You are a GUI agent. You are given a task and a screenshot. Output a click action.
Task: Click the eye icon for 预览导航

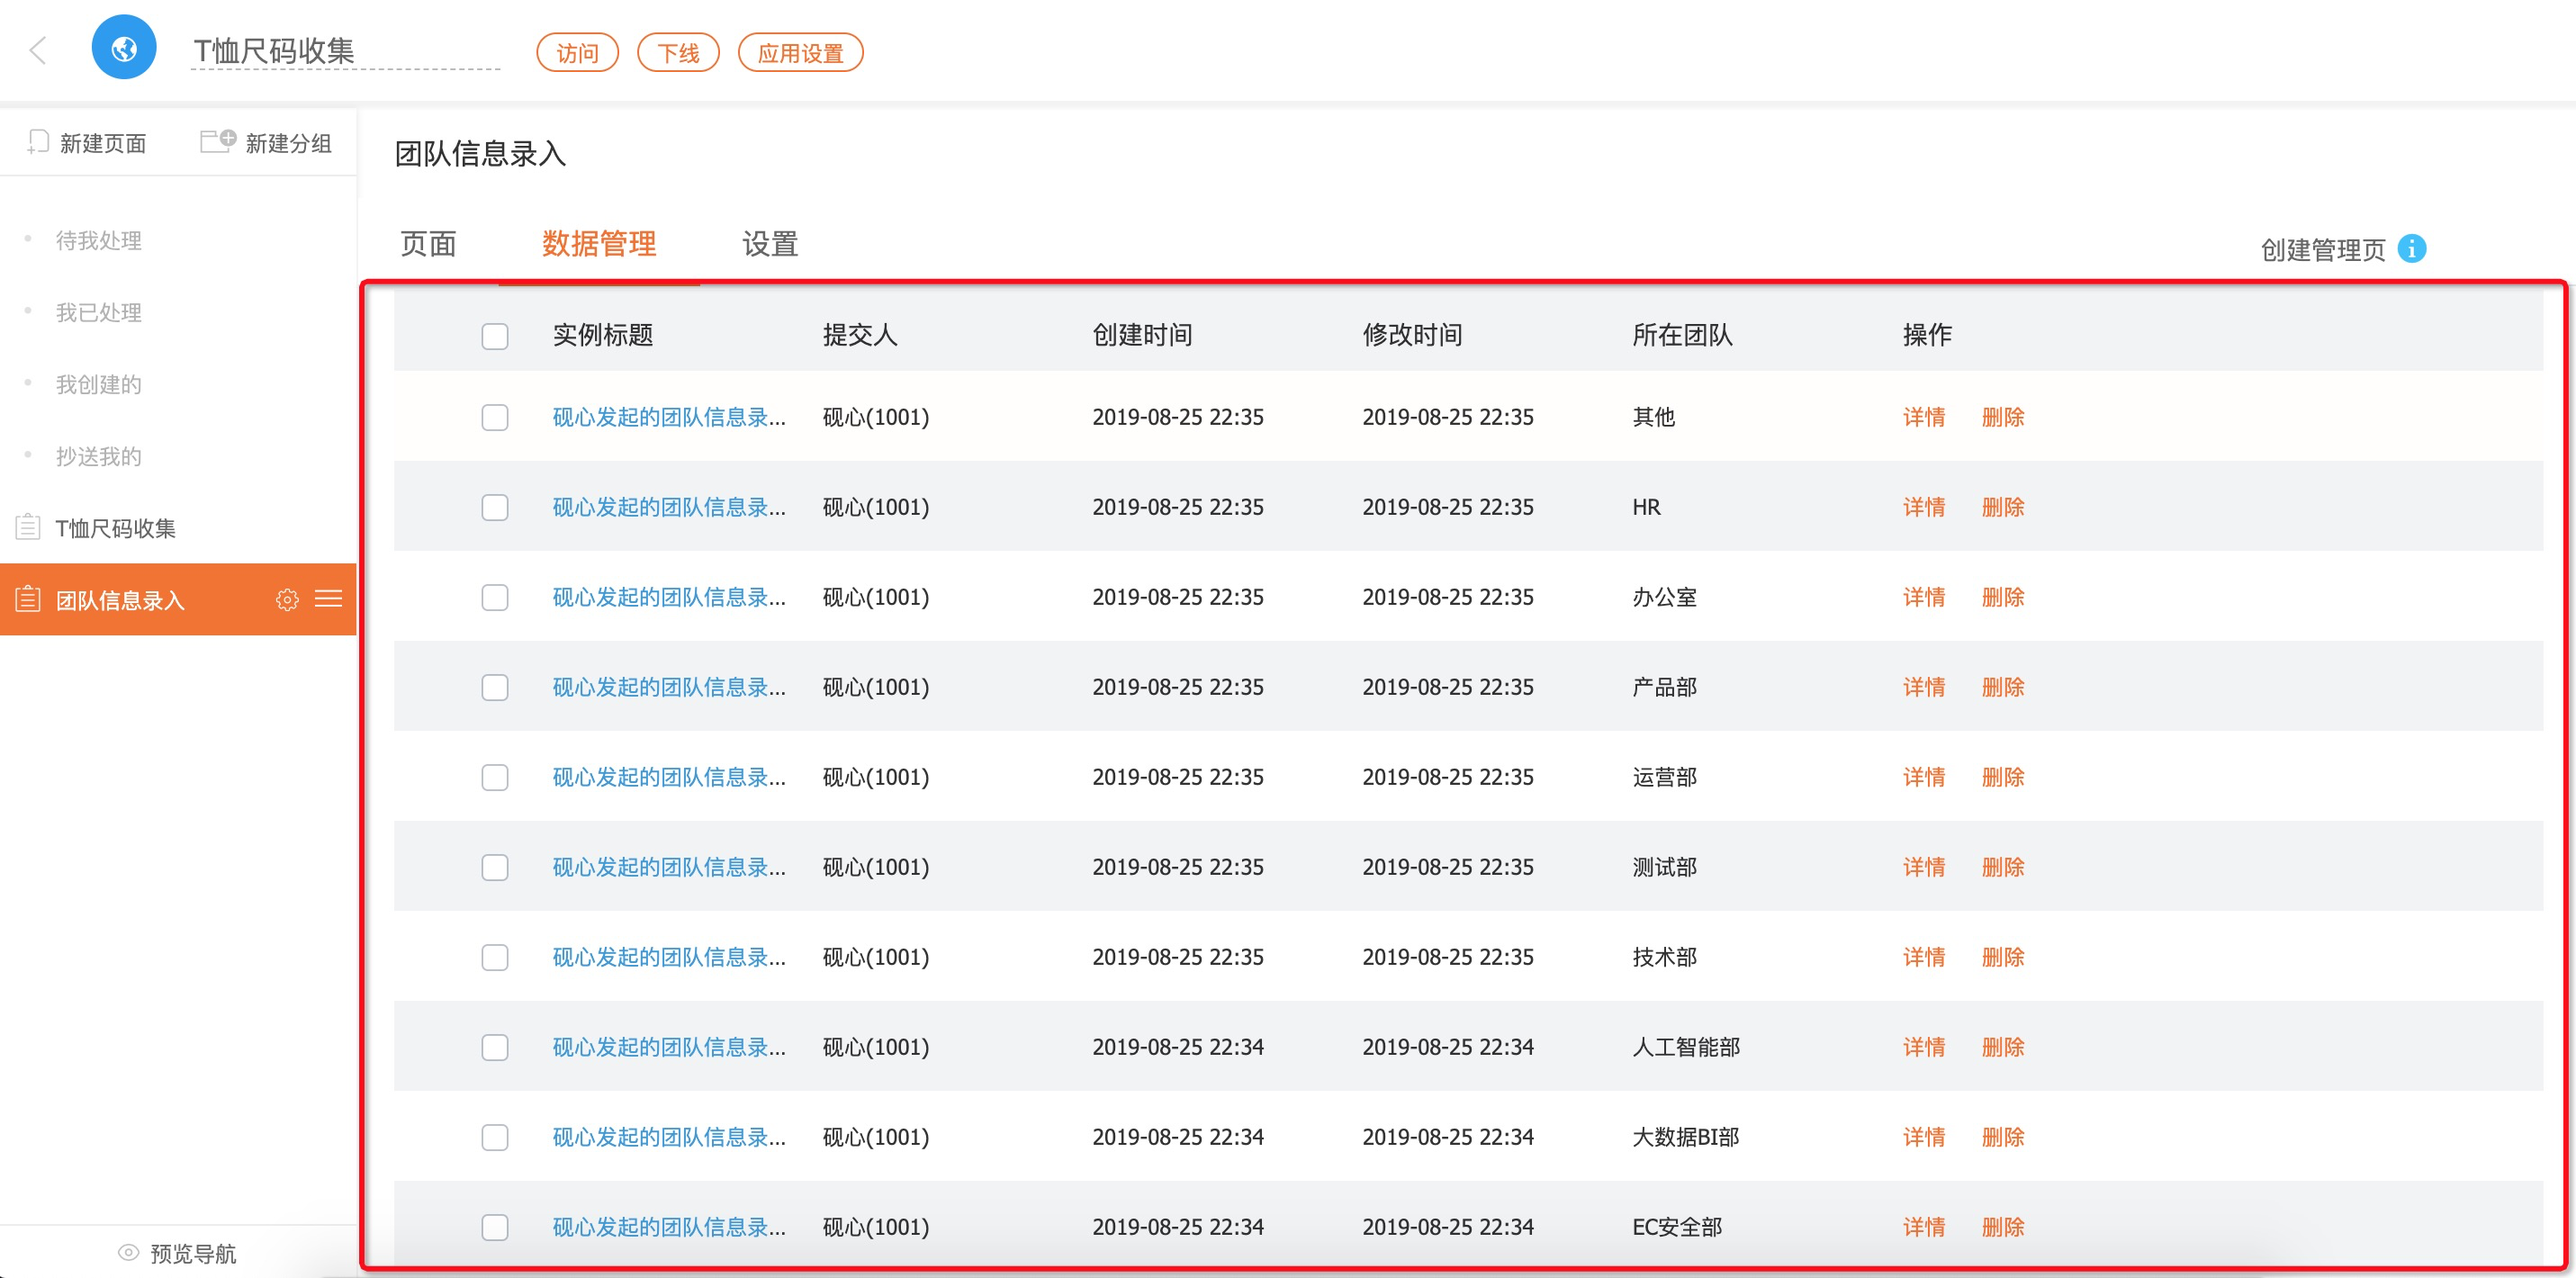click(x=128, y=1252)
